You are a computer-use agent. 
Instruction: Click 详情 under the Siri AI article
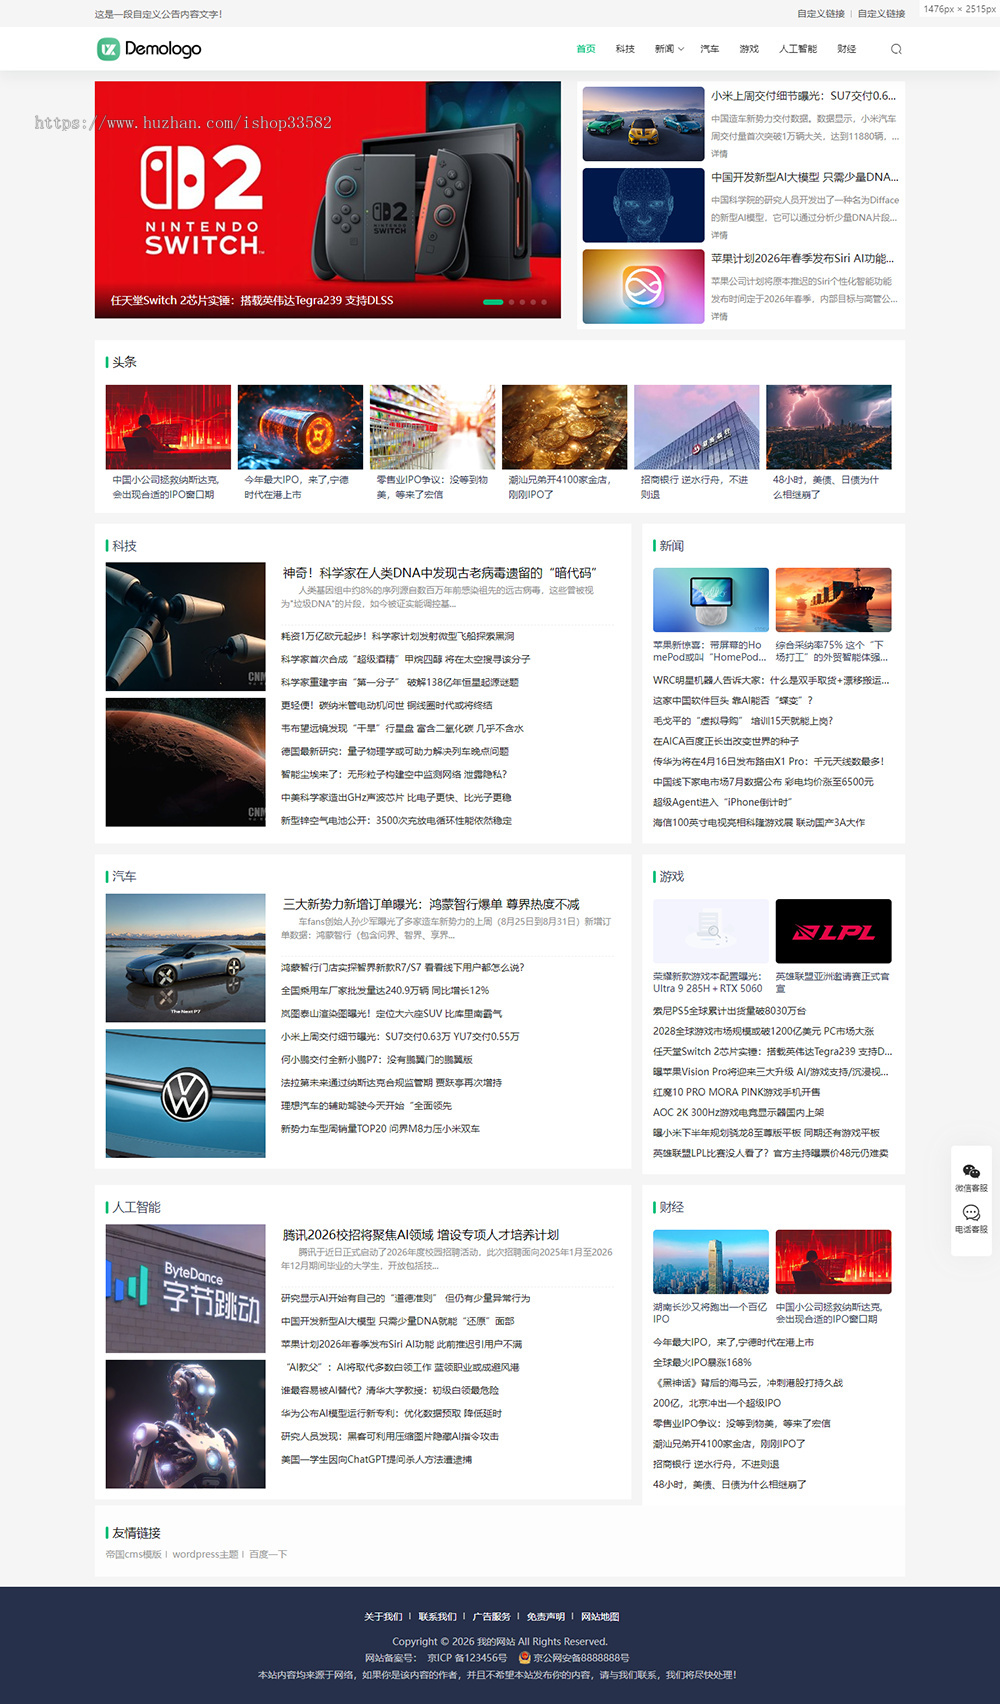point(719,316)
